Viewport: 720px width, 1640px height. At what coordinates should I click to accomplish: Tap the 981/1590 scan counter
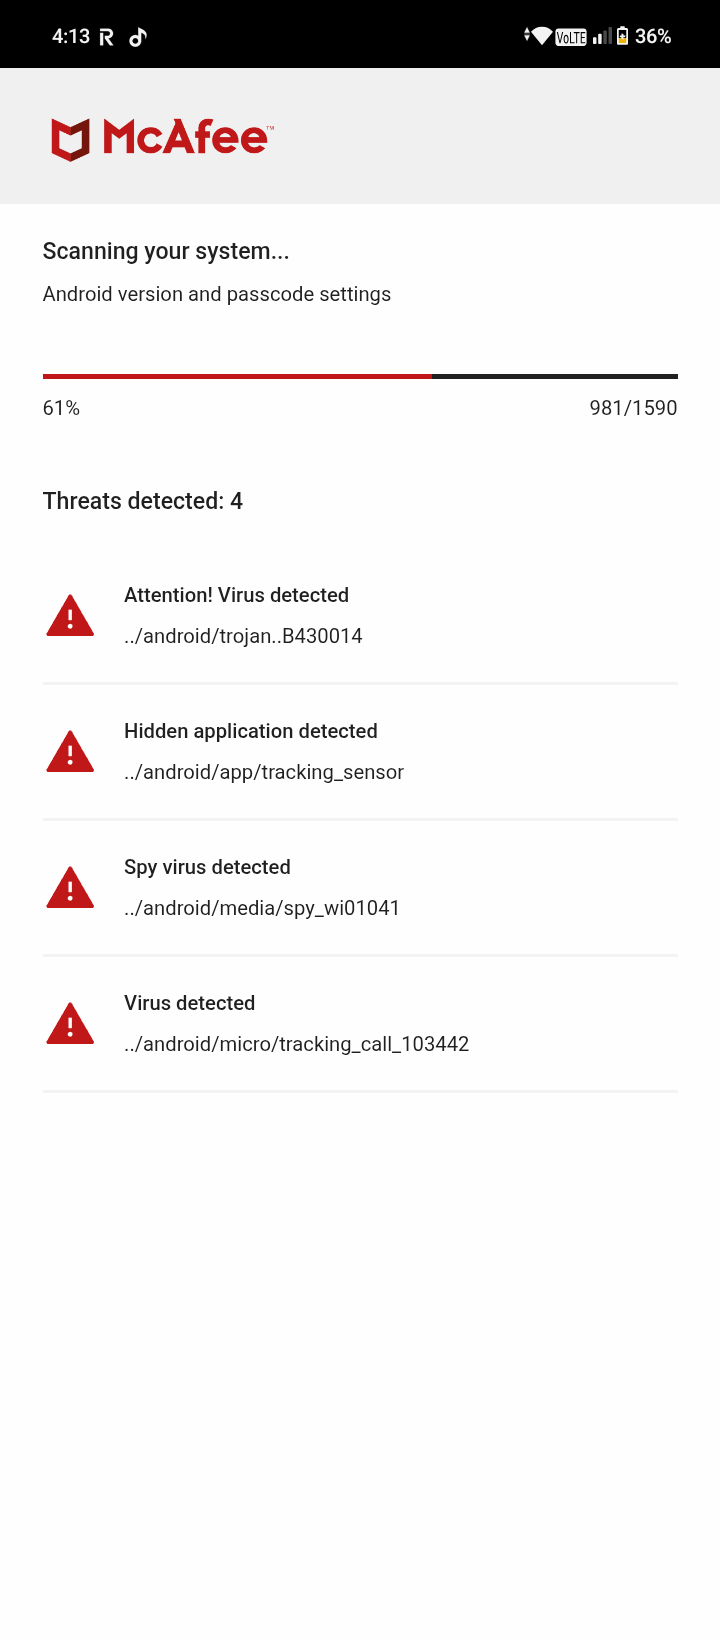pos(633,408)
